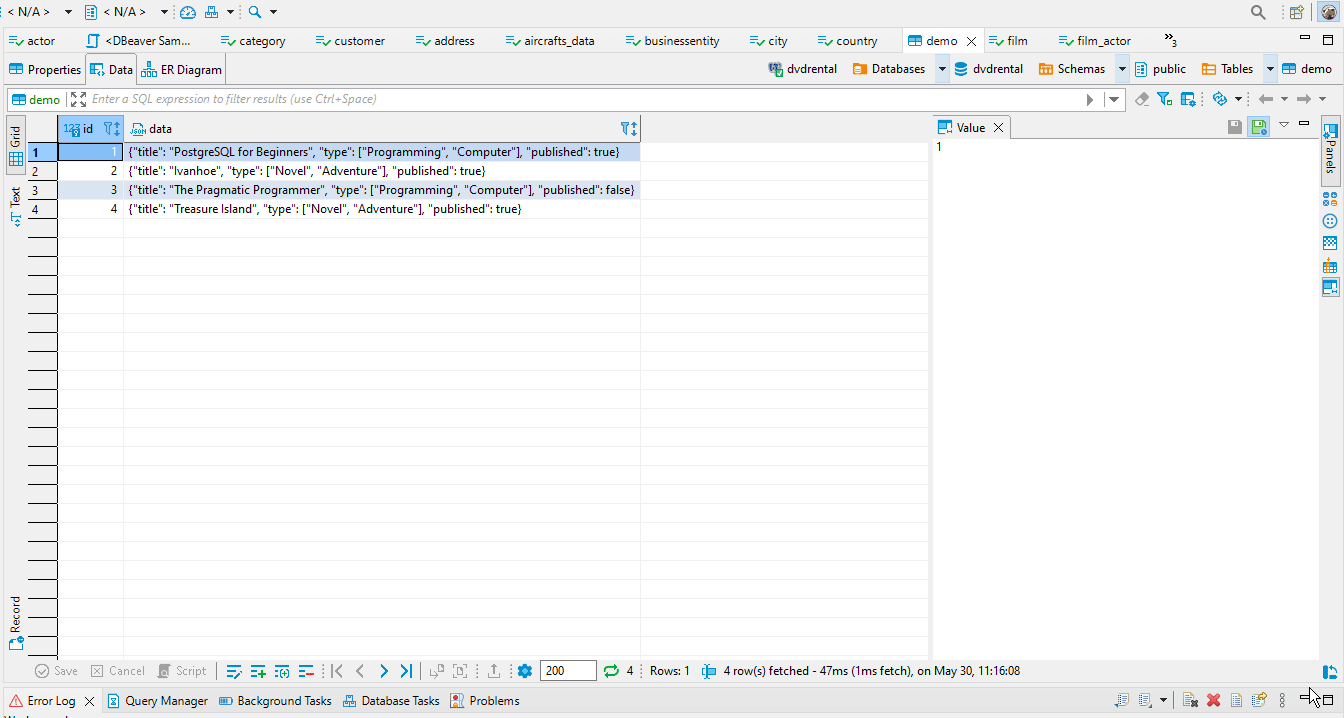Open the Schemas selector dropdown

click(x=1122, y=69)
